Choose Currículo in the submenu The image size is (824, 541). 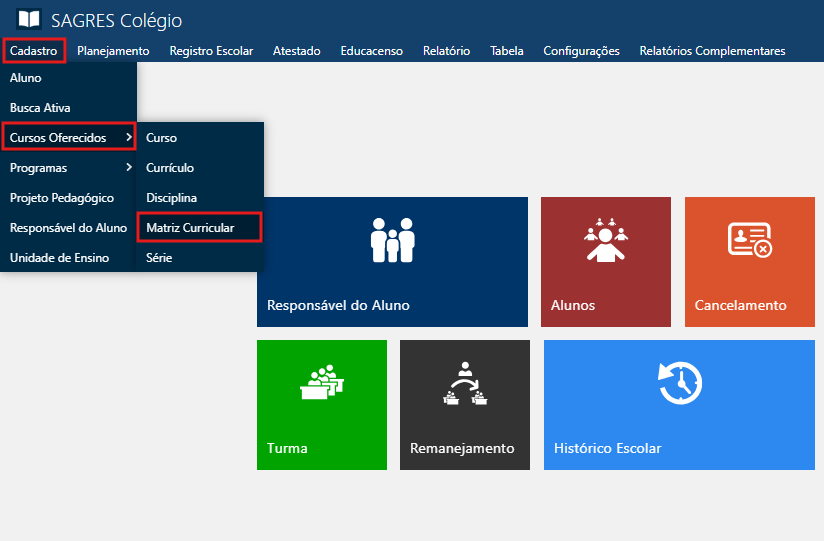pos(170,168)
